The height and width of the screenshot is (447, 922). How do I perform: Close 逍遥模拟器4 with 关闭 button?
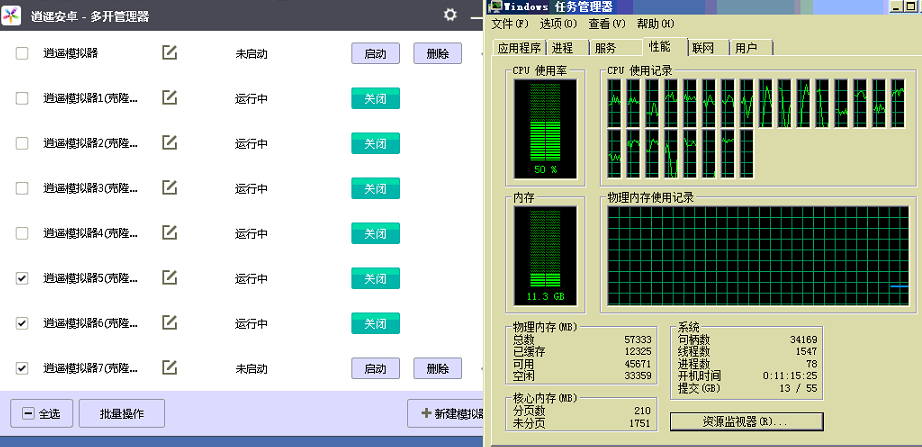coord(376,233)
